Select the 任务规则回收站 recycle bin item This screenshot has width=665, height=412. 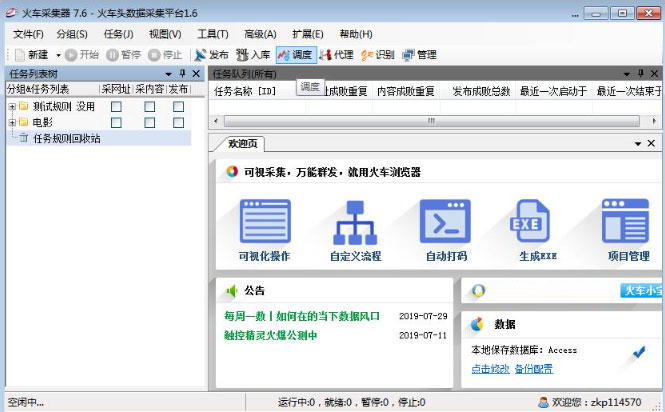(67, 138)
